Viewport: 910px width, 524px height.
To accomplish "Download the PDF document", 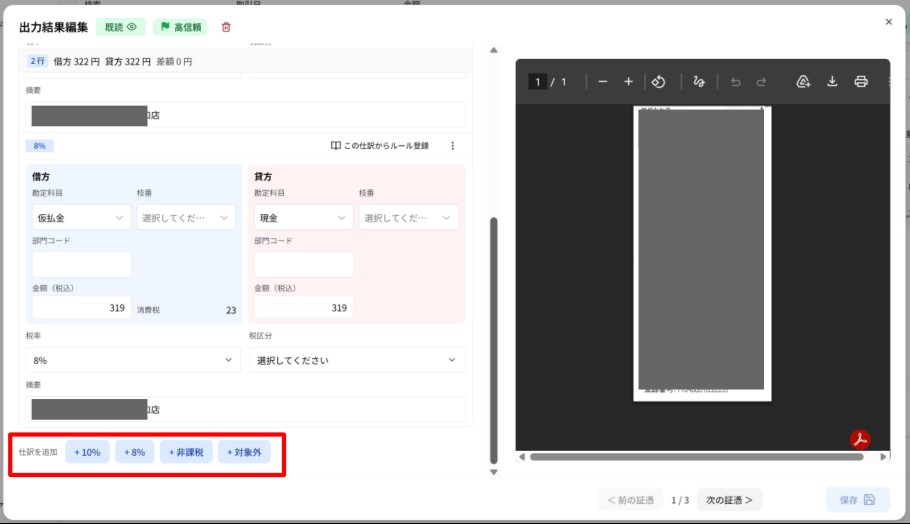I will tap(832, 82).
